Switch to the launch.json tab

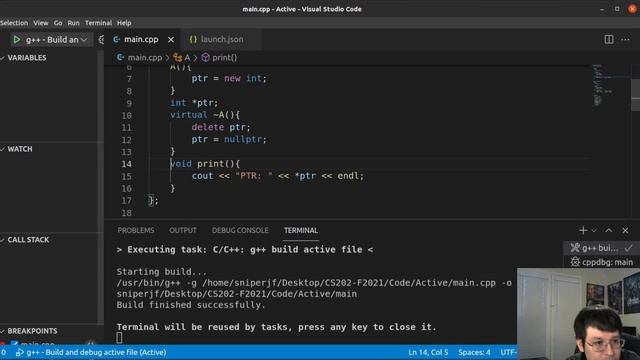[x=222, y=40]
